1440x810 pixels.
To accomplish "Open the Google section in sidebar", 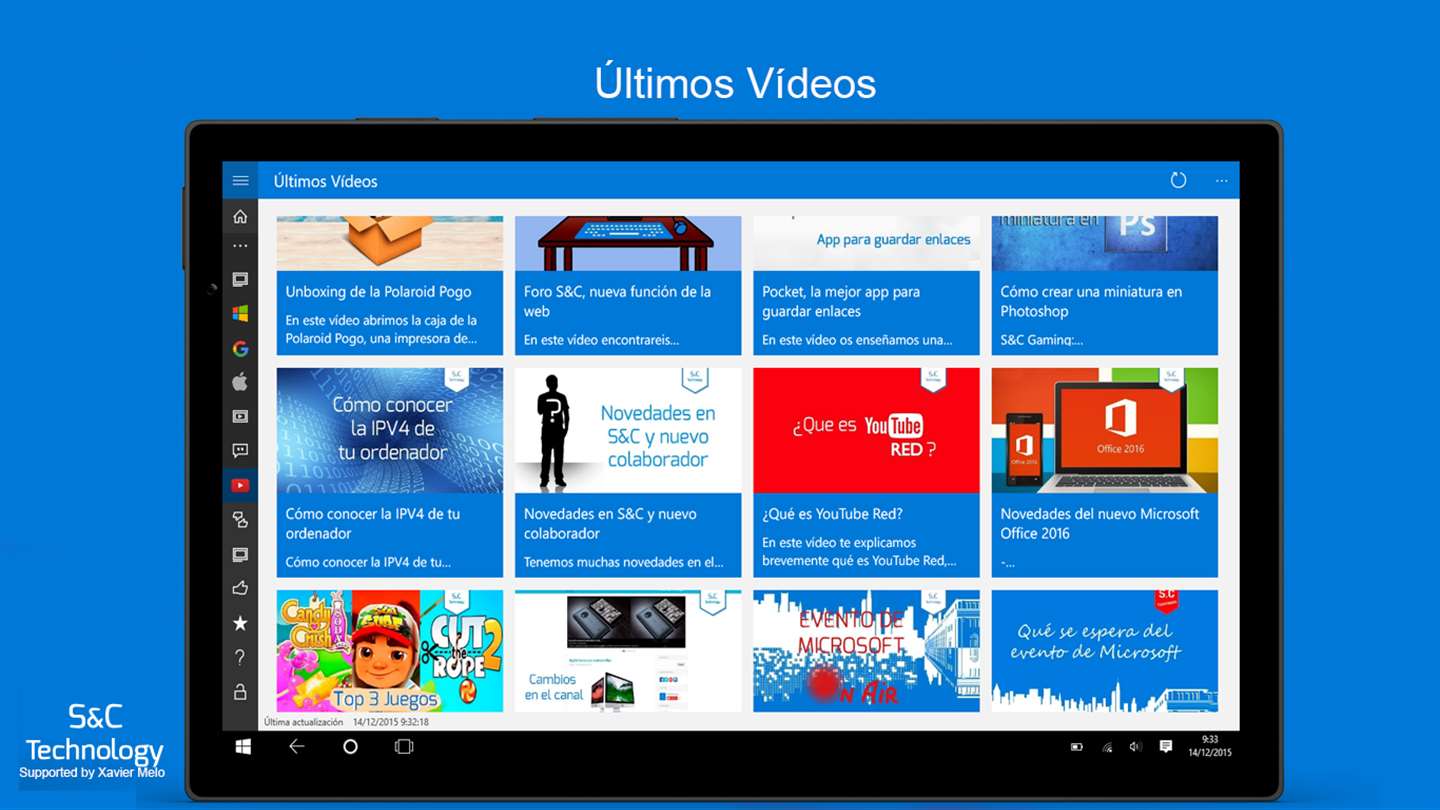I will pos(240,349).
